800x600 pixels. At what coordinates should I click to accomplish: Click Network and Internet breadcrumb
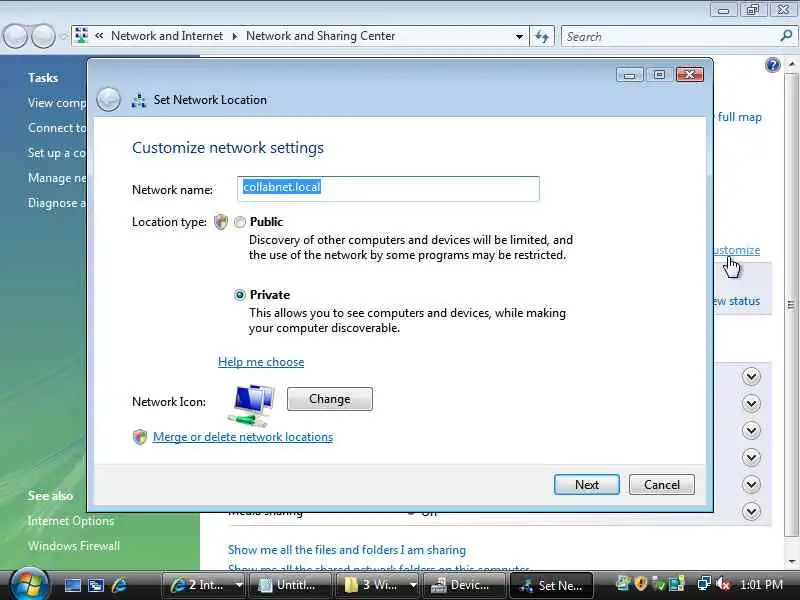pos(167,36)
